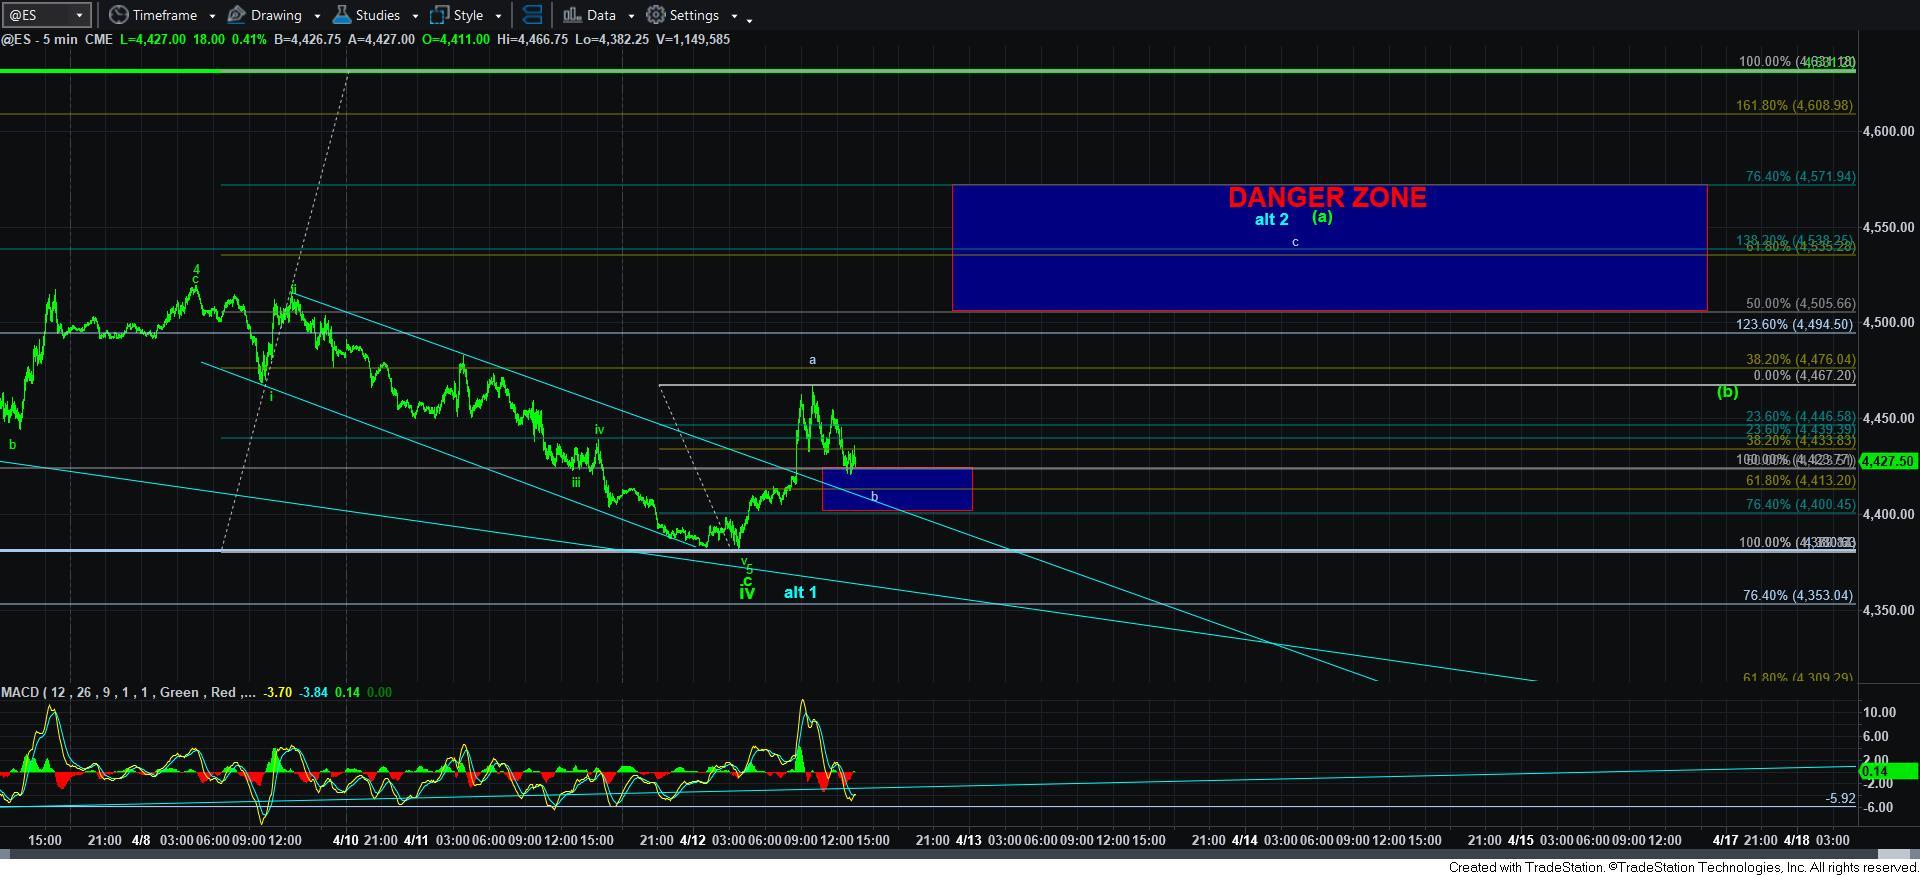Click the MACD study title label

(x=126, y=692)
